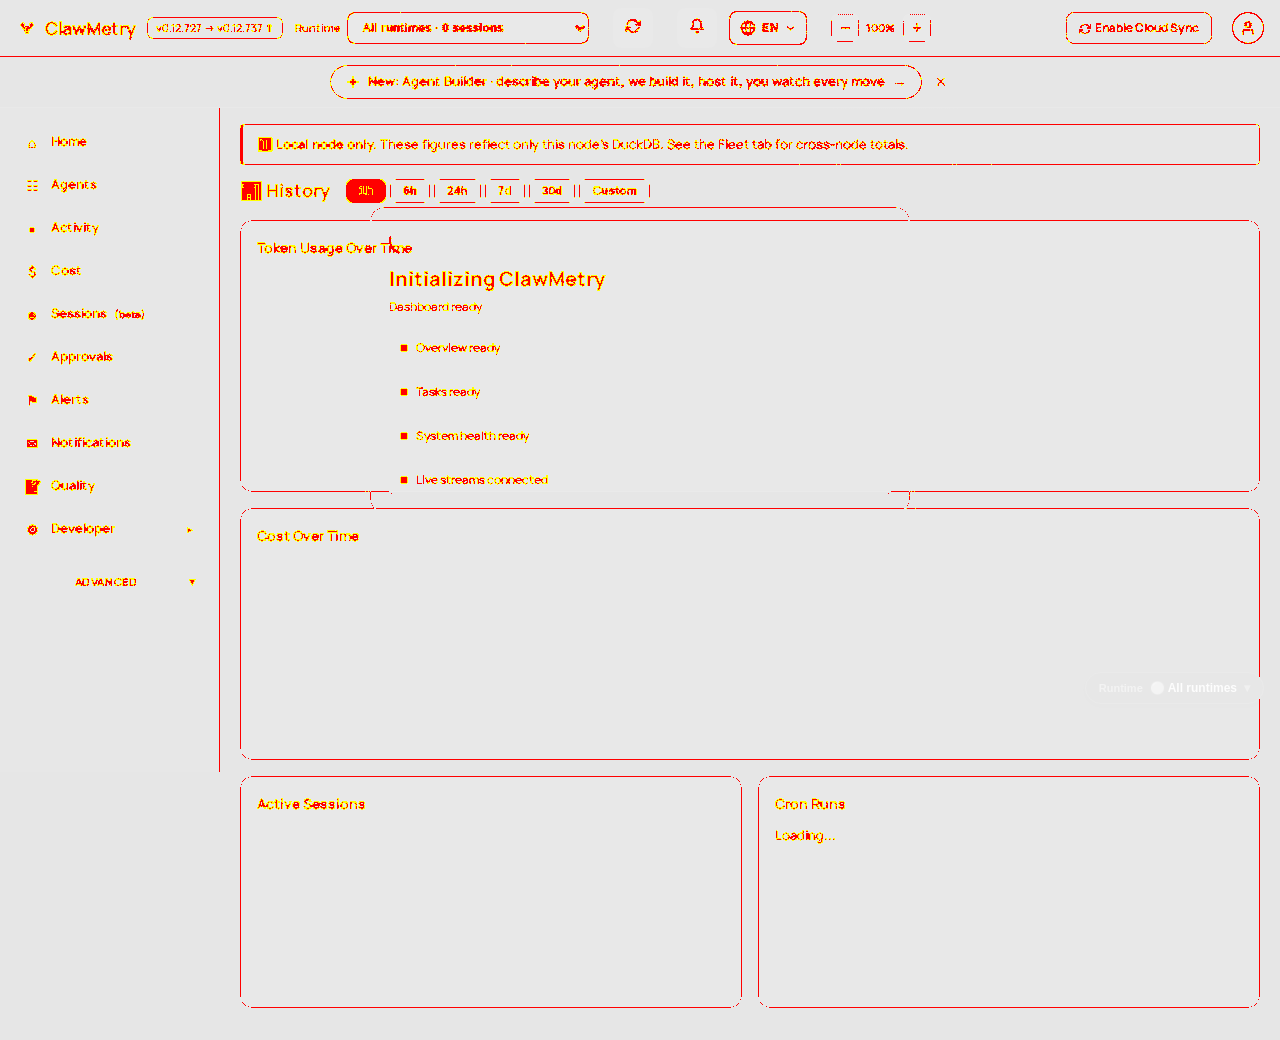Select the 24h history range
The width and height of the screenshot is (1280, 1040).
point(457,191)
